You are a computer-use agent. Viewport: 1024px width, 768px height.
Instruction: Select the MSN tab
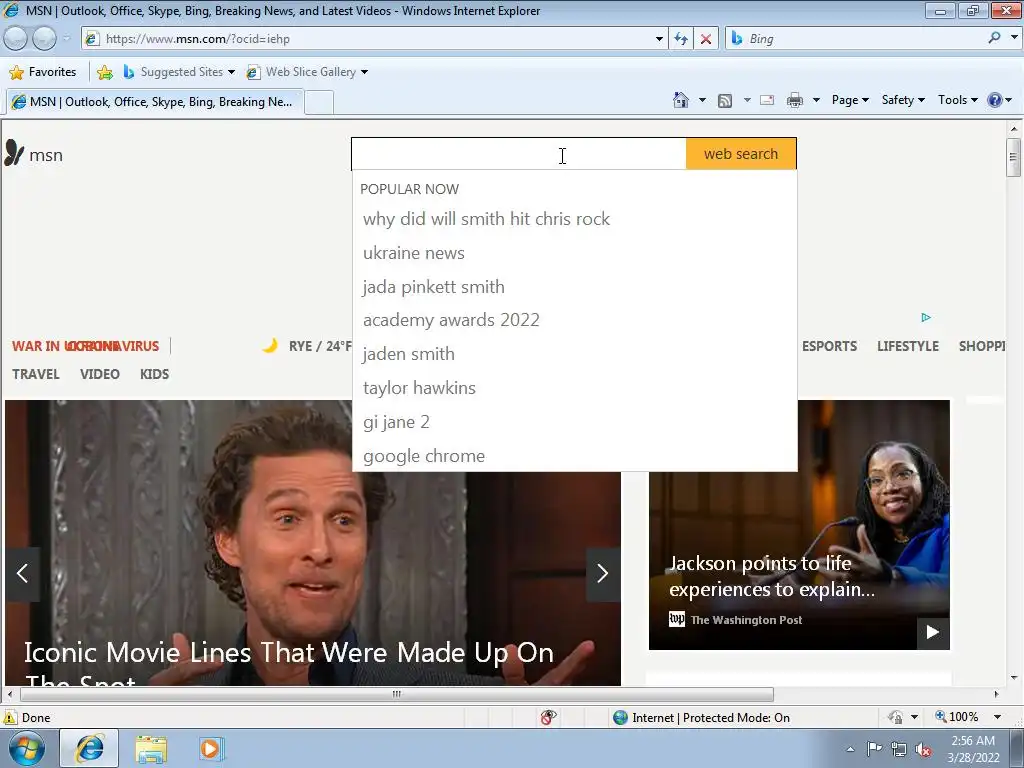point(155,102)
